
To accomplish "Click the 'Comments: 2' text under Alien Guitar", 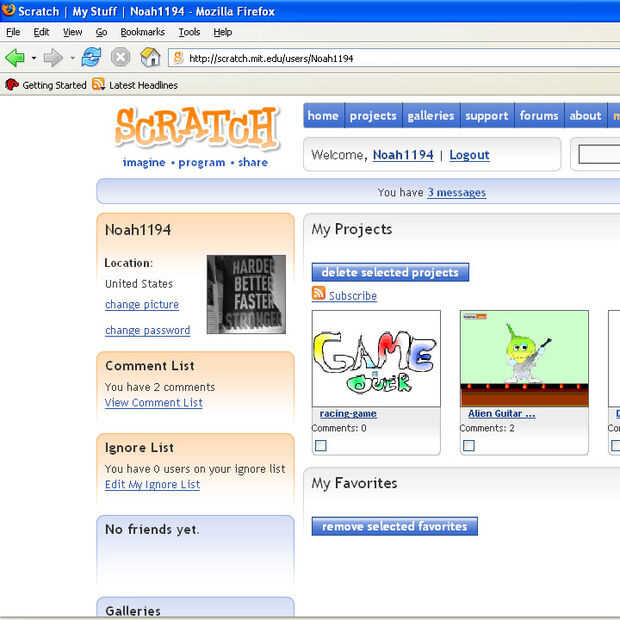I will tap(487, 428).
